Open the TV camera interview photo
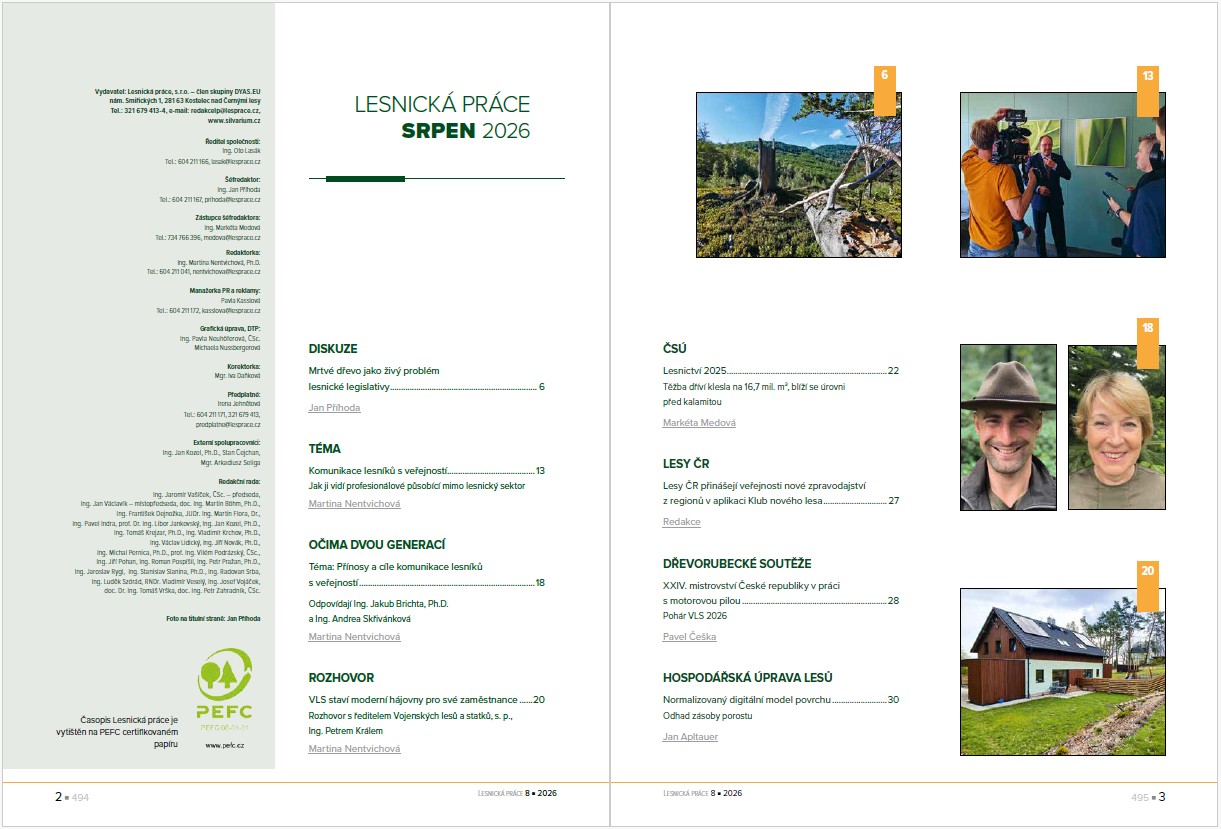This screenshot has height=829, width=1221. tap(1062, 175)
